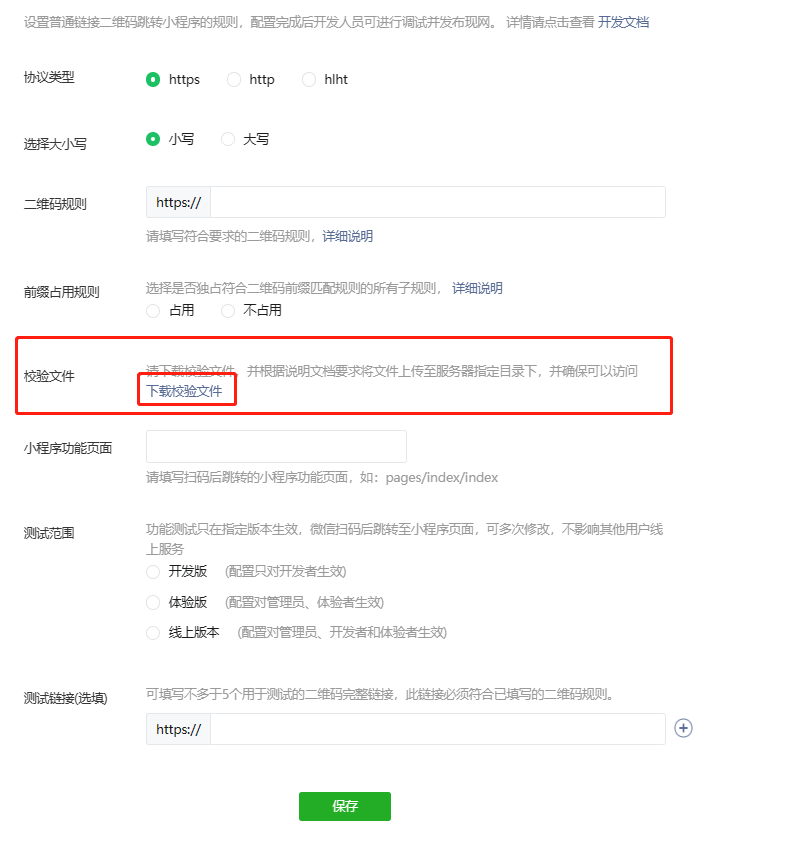Image resolution: width=804 pixels, height=842 pixels.
Task: Click the green 保存 button
Action: (x=345, y=806)
